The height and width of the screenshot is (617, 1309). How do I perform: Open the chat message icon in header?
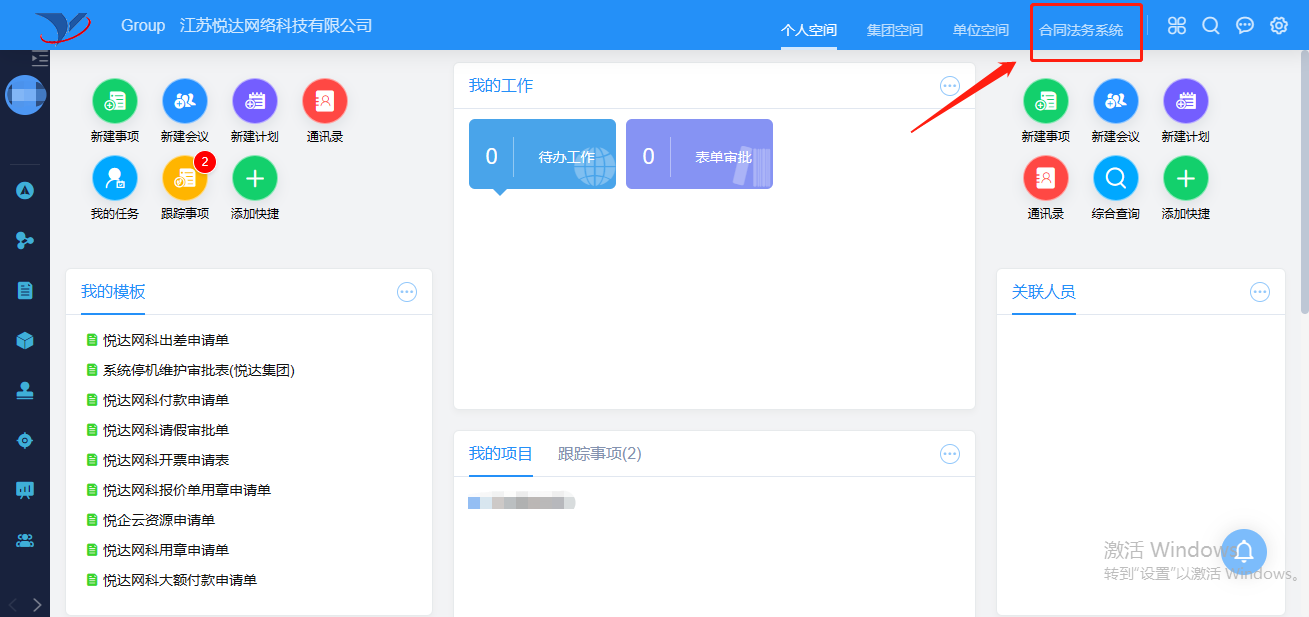pos(1245,26)
